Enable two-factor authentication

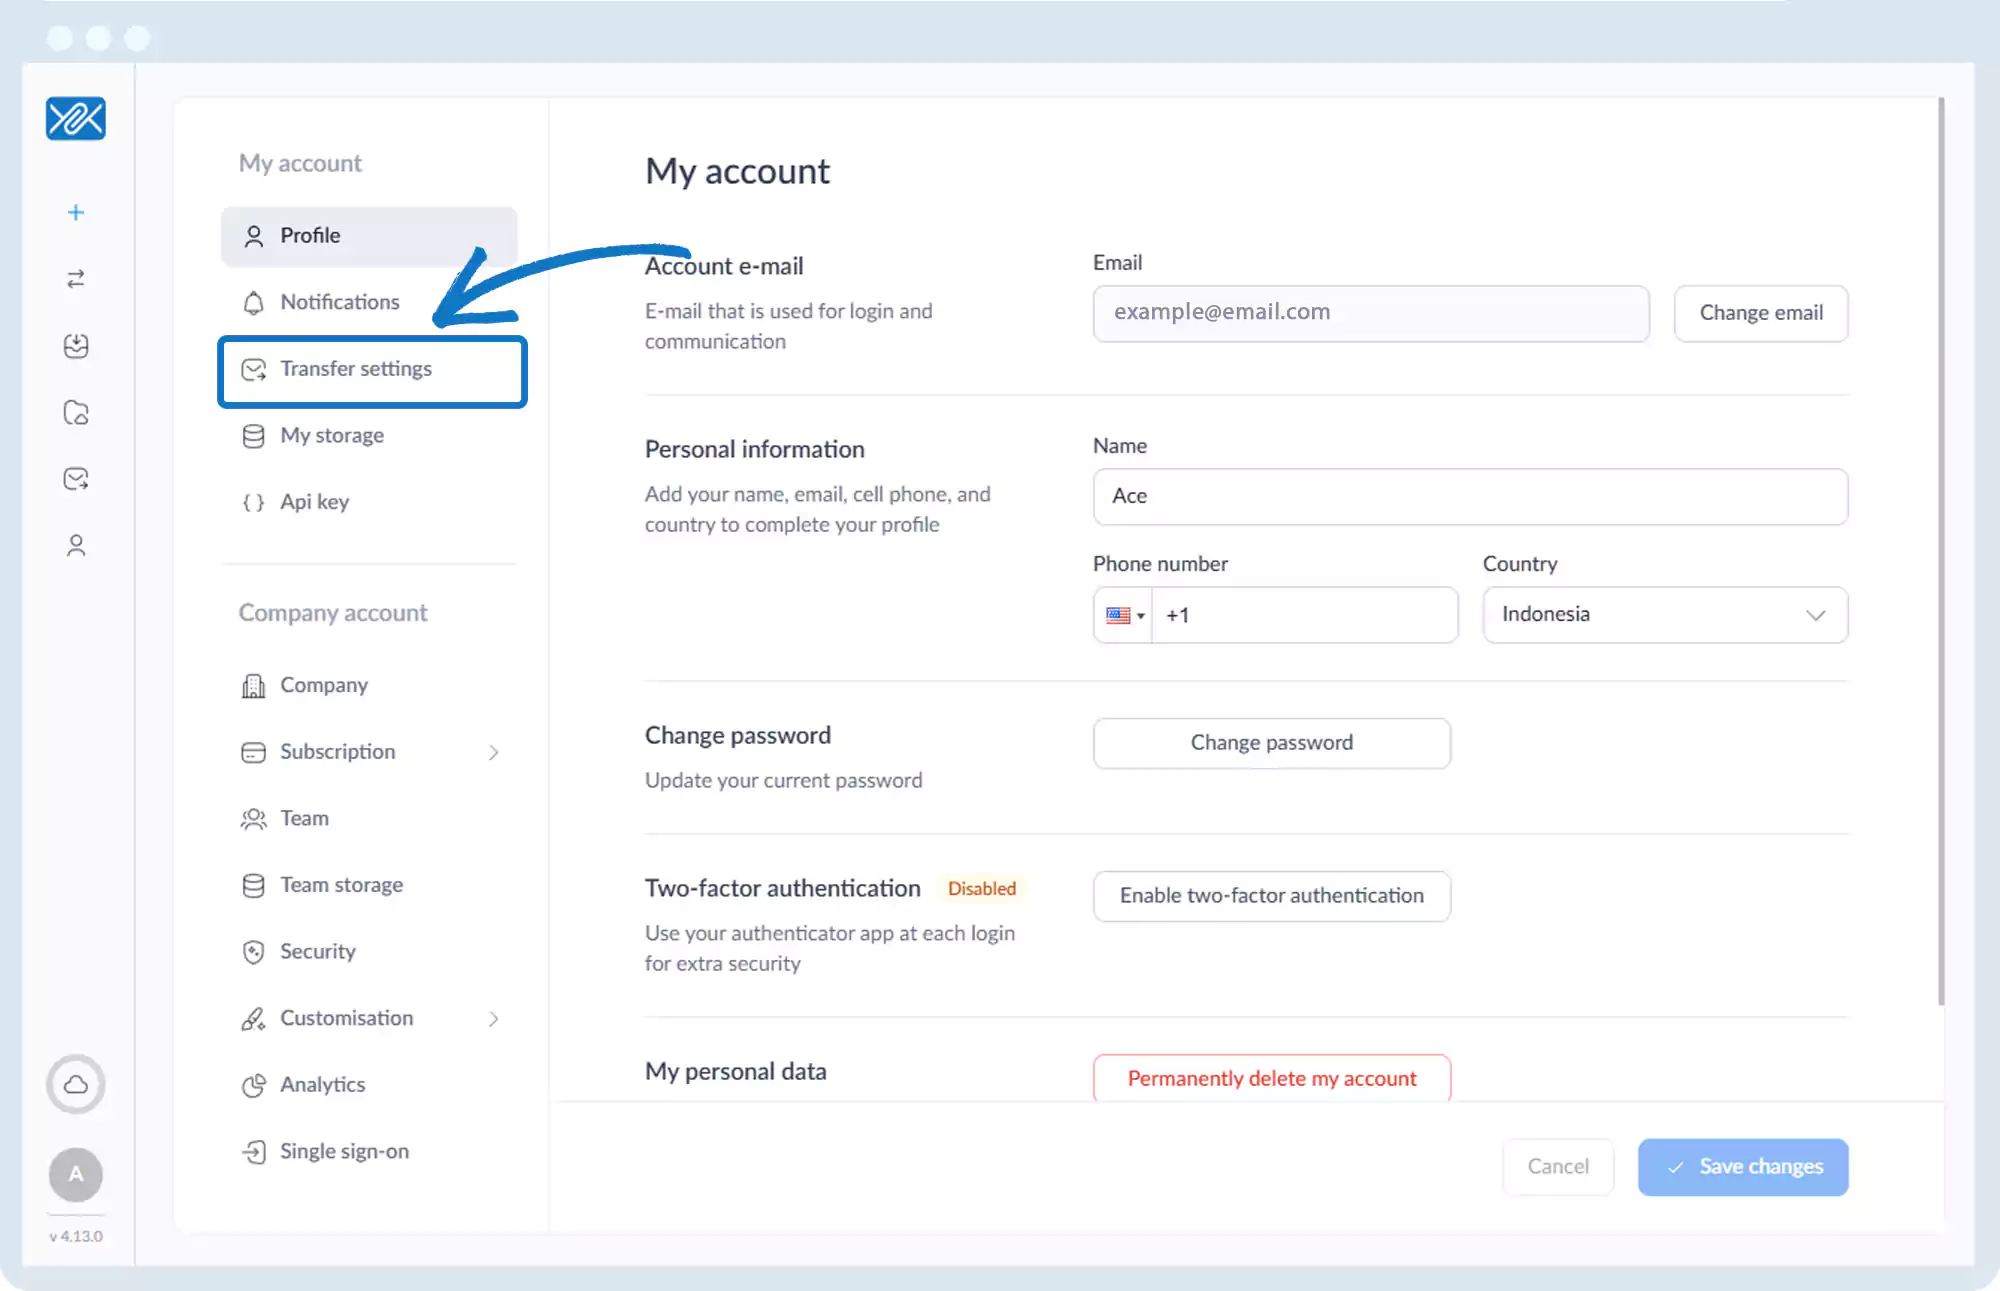pyautogui.click(x=1271, y=895)
